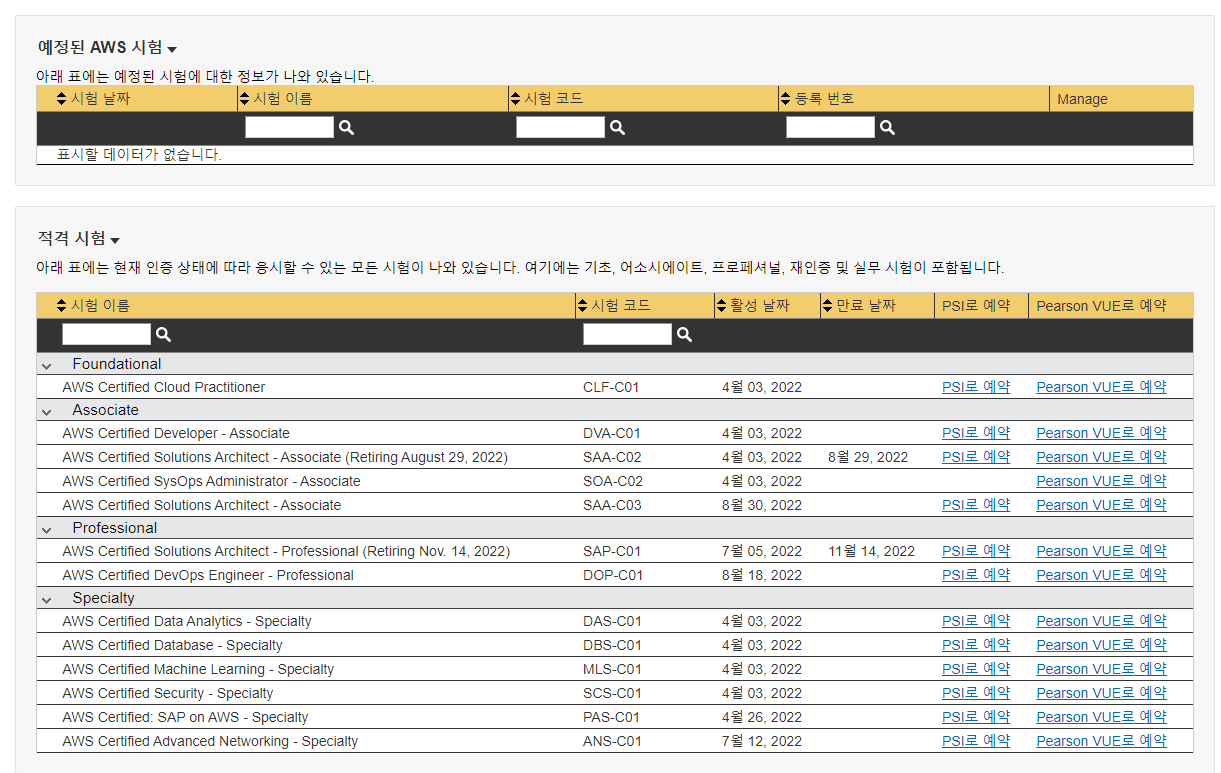Image resolution: width=1221 pixels, height=773 pixels.
Task: Sort scheduled exams by 등록 번호
Action: pos(817,99)
